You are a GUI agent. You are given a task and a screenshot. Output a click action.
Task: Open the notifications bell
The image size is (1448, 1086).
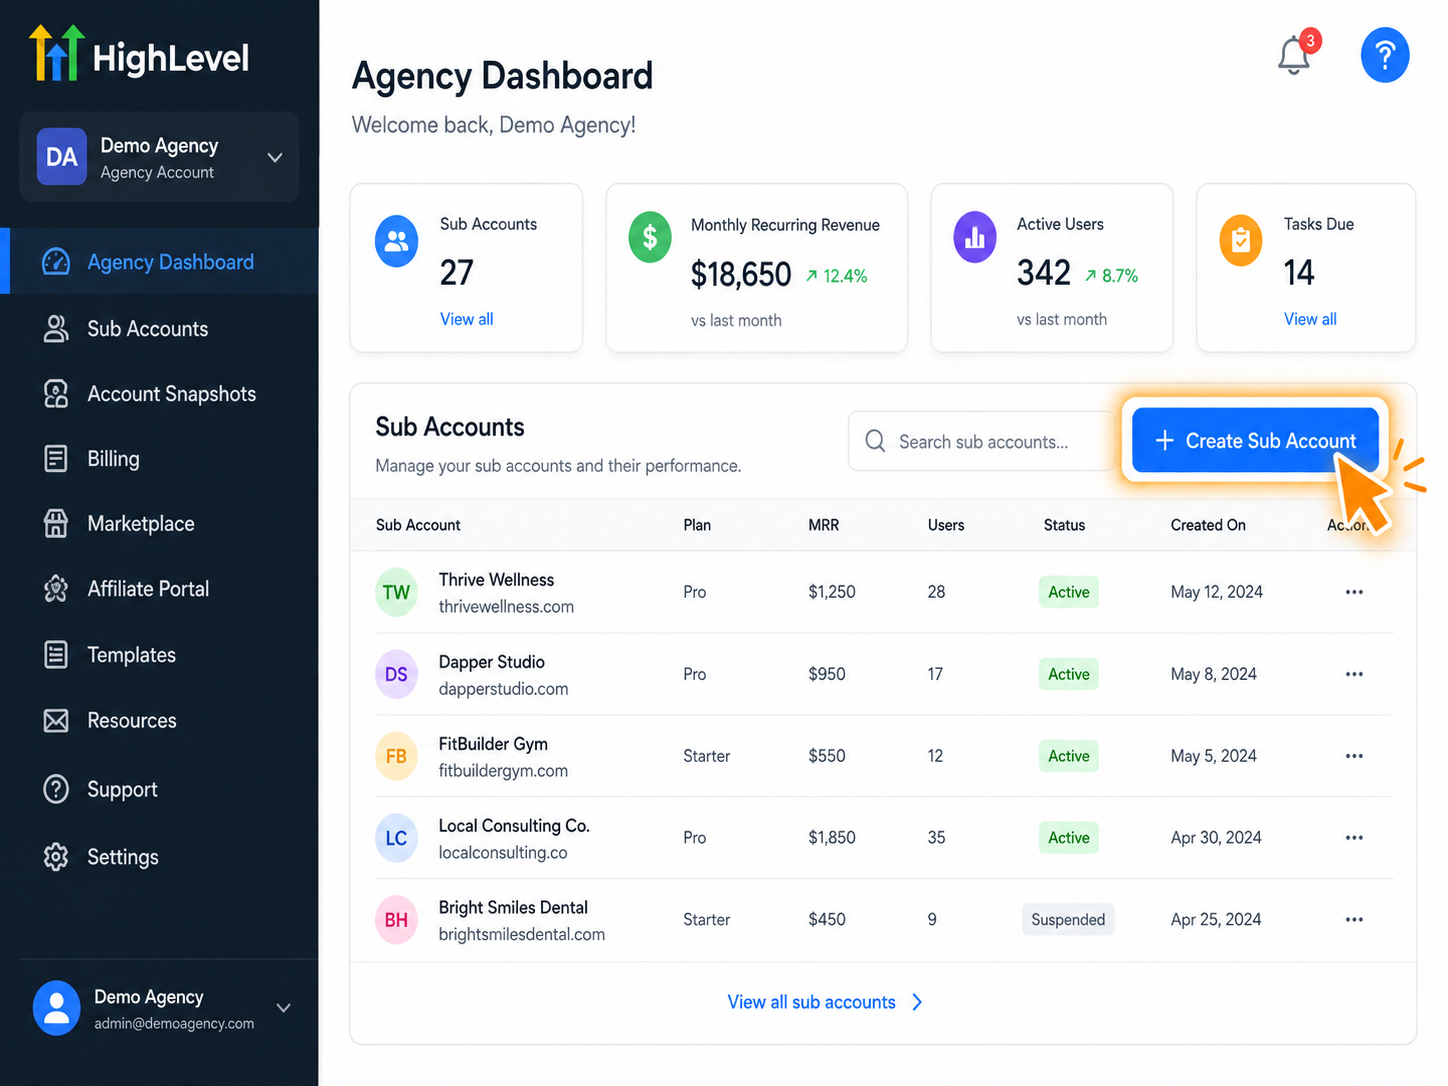click(x=1295, y=55)
